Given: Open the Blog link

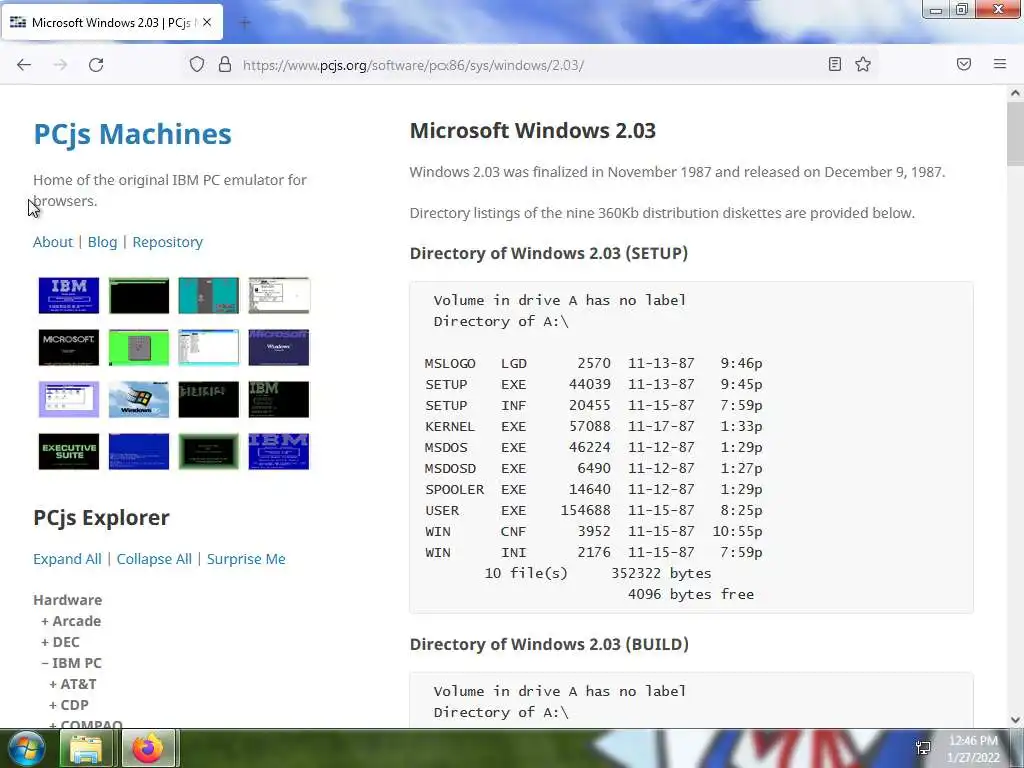Looking at the screenshot, I should 103,242.
